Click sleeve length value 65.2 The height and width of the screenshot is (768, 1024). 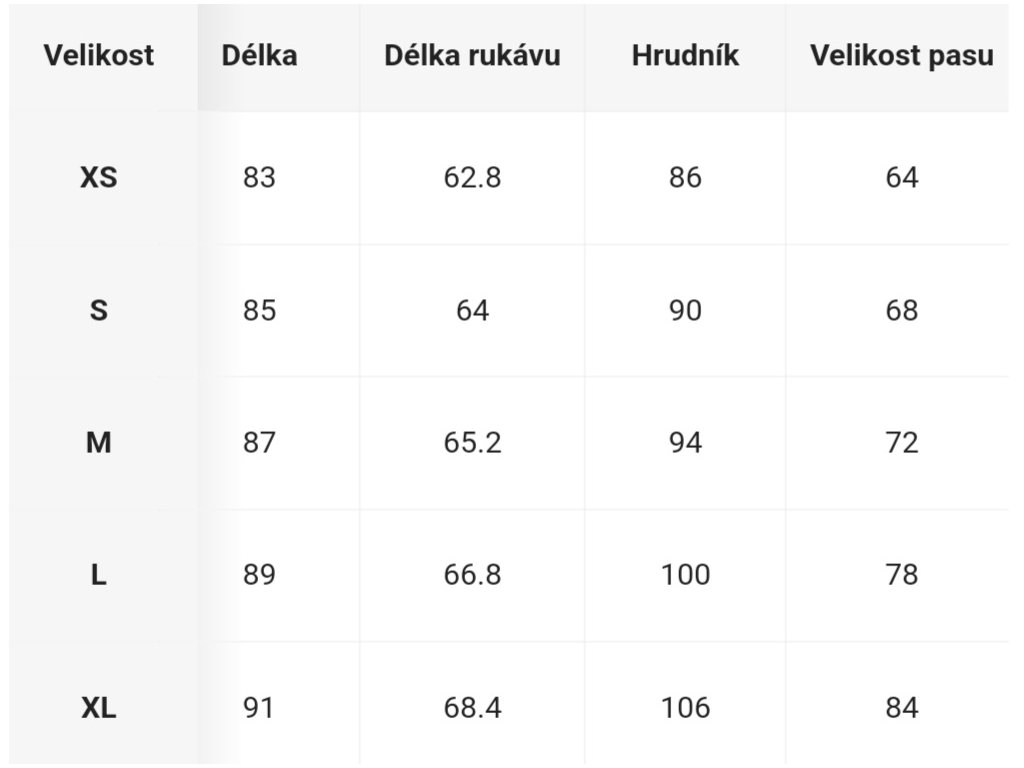click(x=472, y=443)
